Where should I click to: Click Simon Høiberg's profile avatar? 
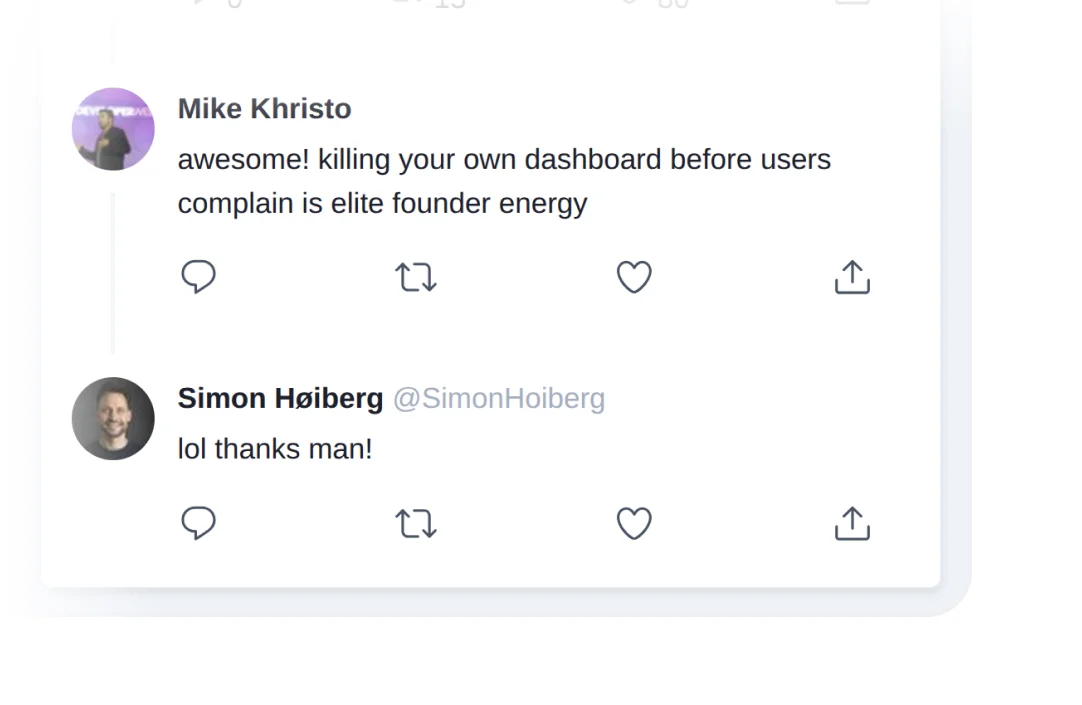(113, 419)
